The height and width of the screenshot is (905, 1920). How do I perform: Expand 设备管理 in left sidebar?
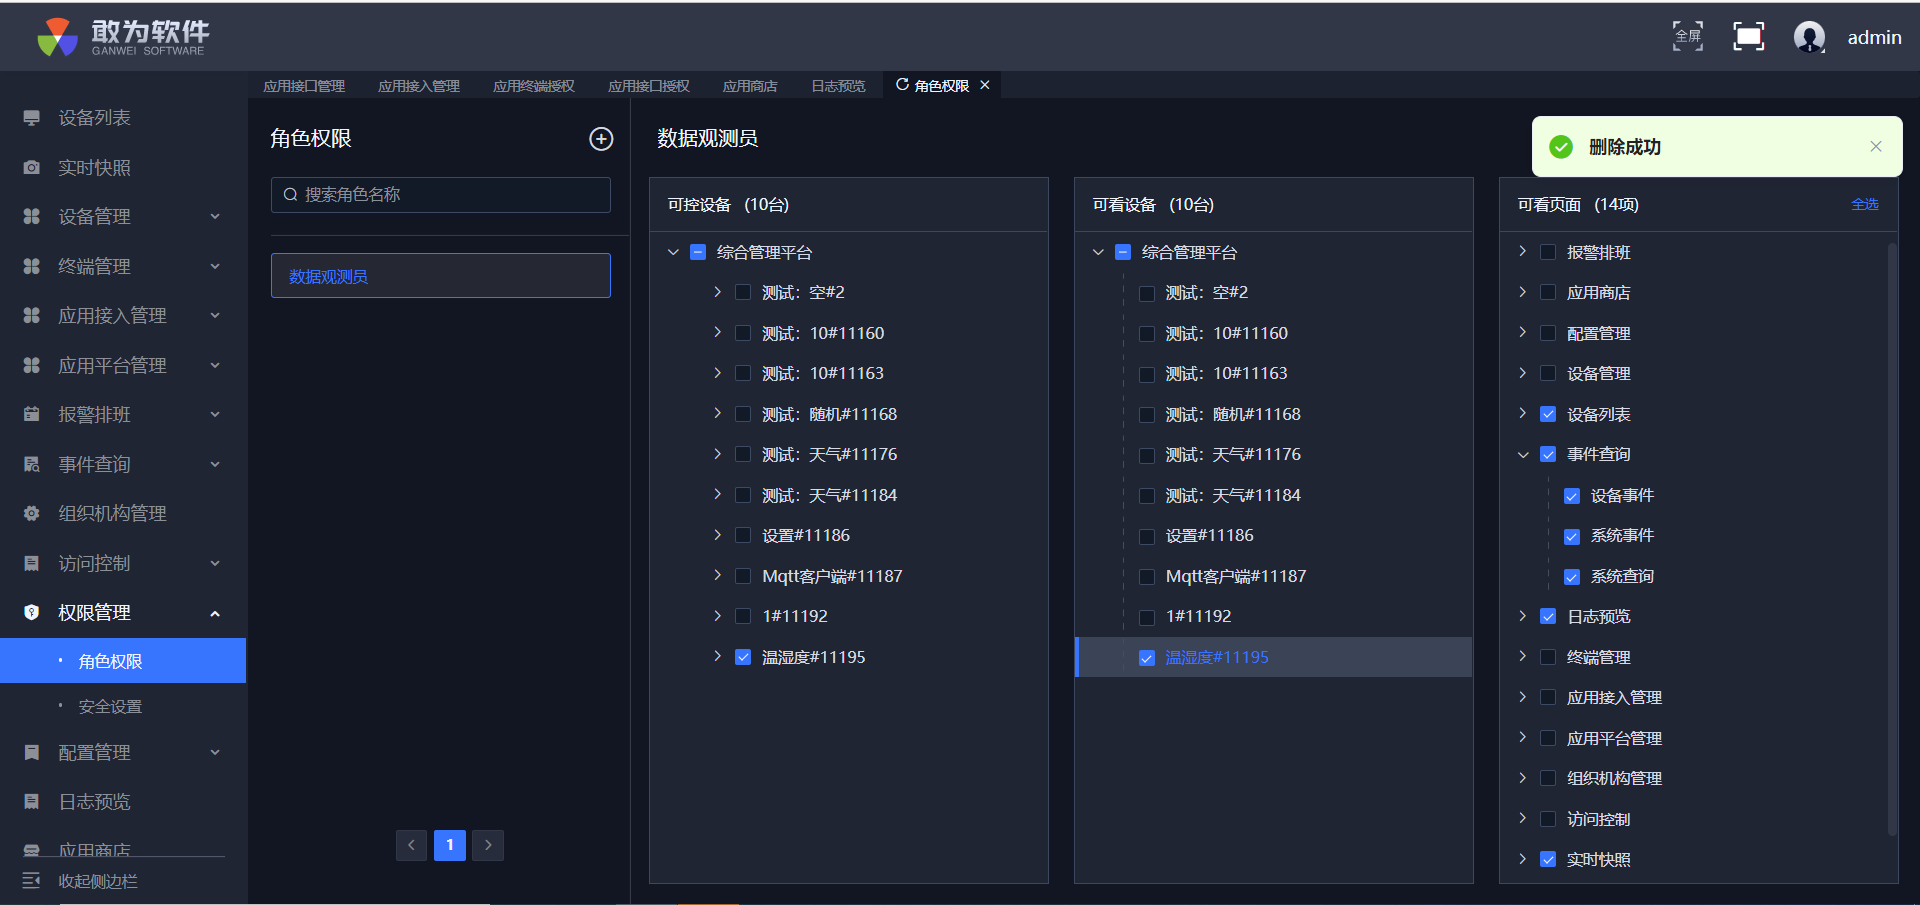click(120, 217)
